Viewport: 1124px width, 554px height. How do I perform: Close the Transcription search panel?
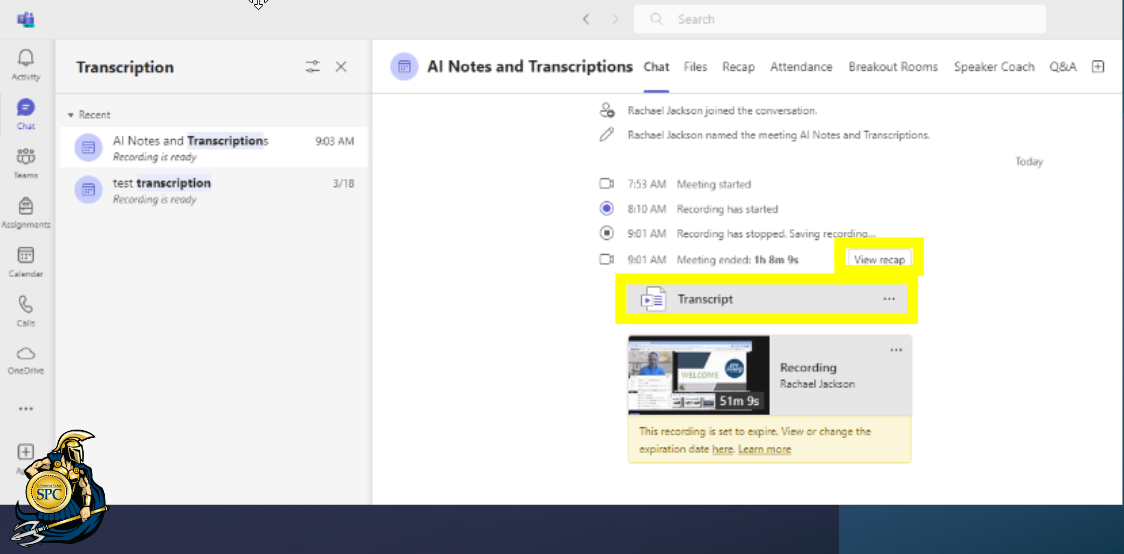341,67
